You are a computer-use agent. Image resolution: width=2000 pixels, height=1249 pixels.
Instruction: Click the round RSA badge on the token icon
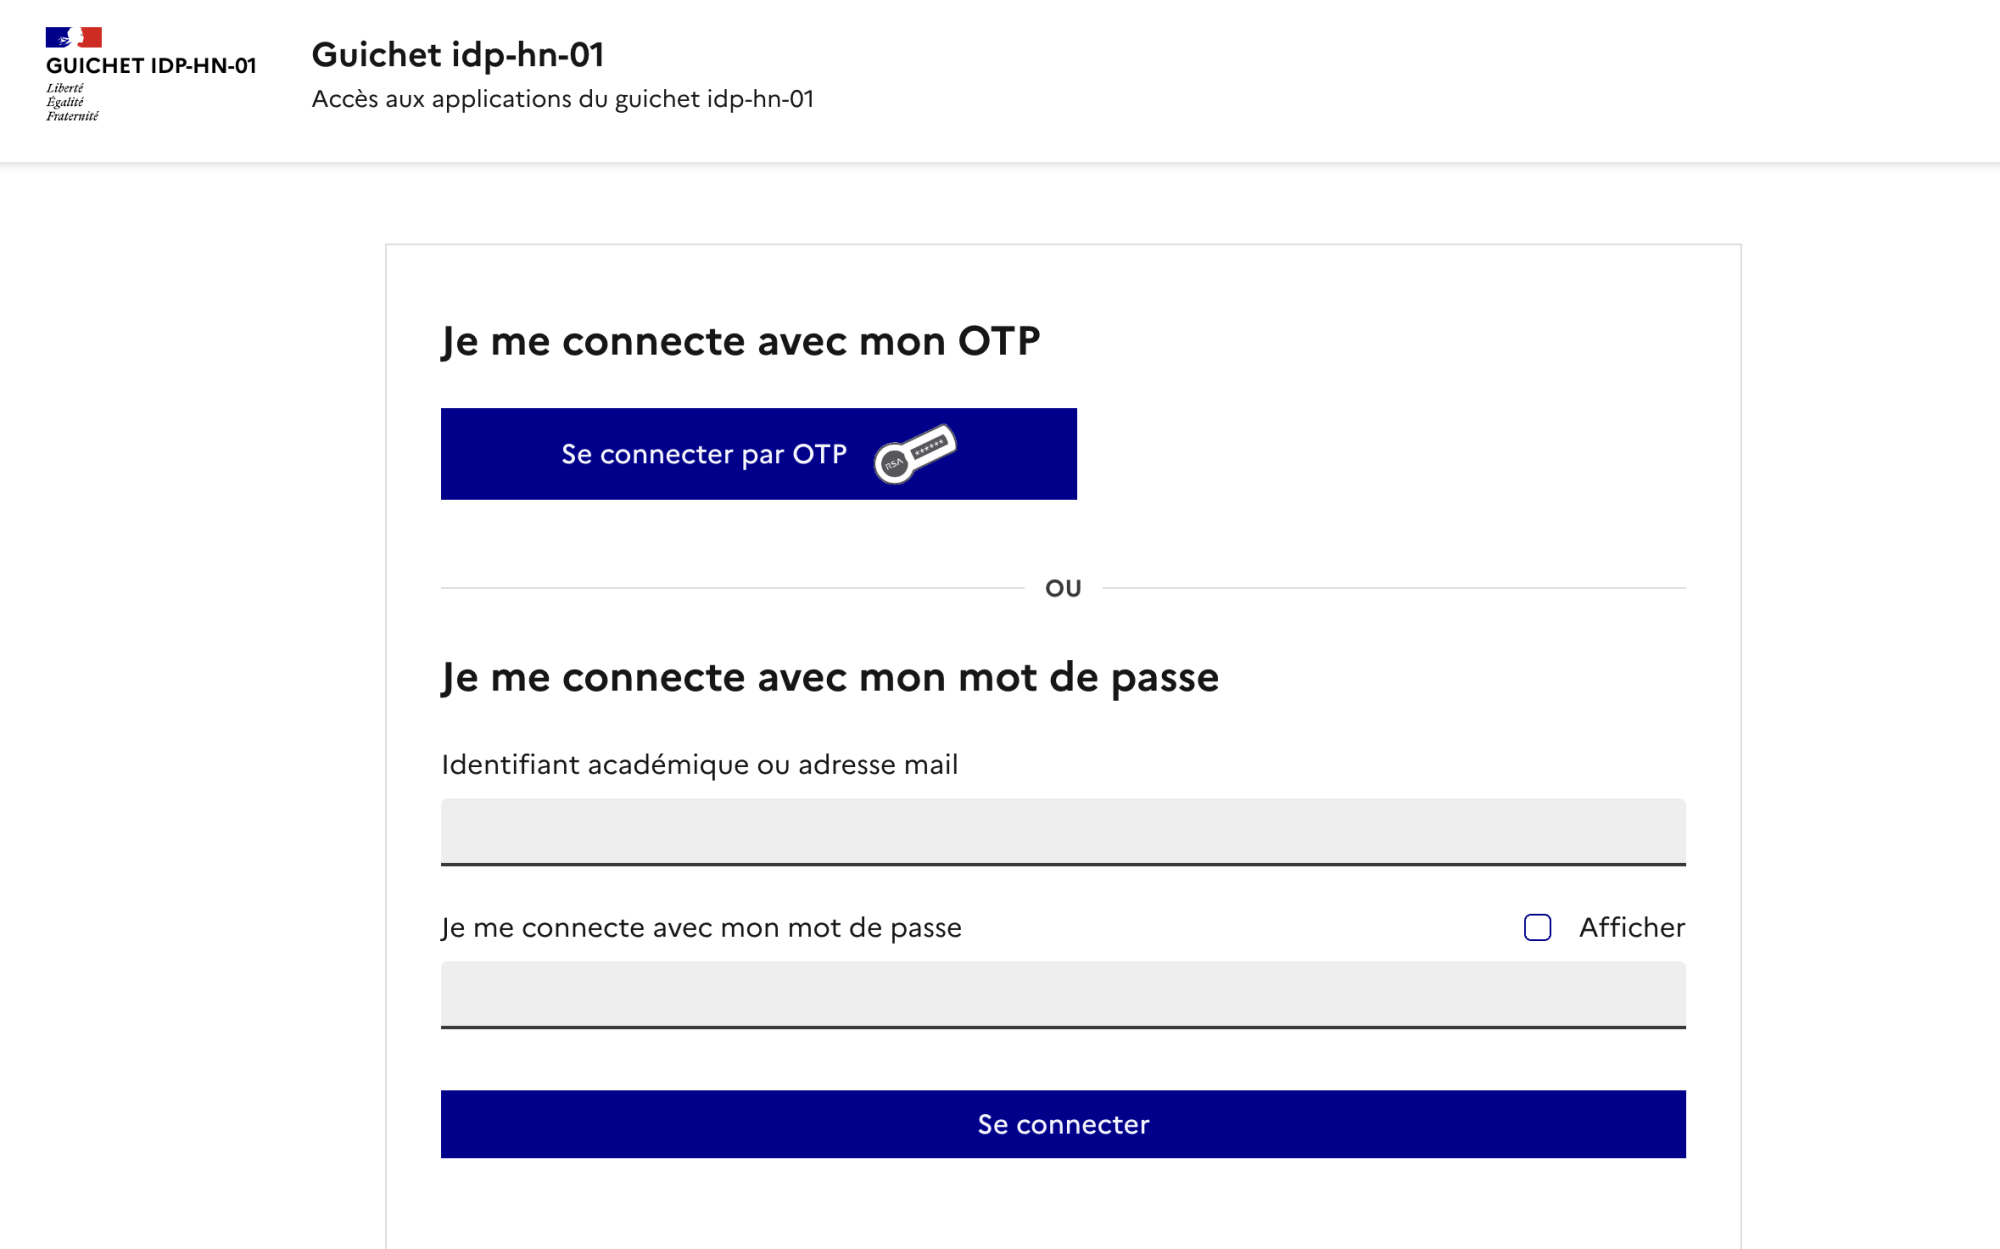[893, 464]
